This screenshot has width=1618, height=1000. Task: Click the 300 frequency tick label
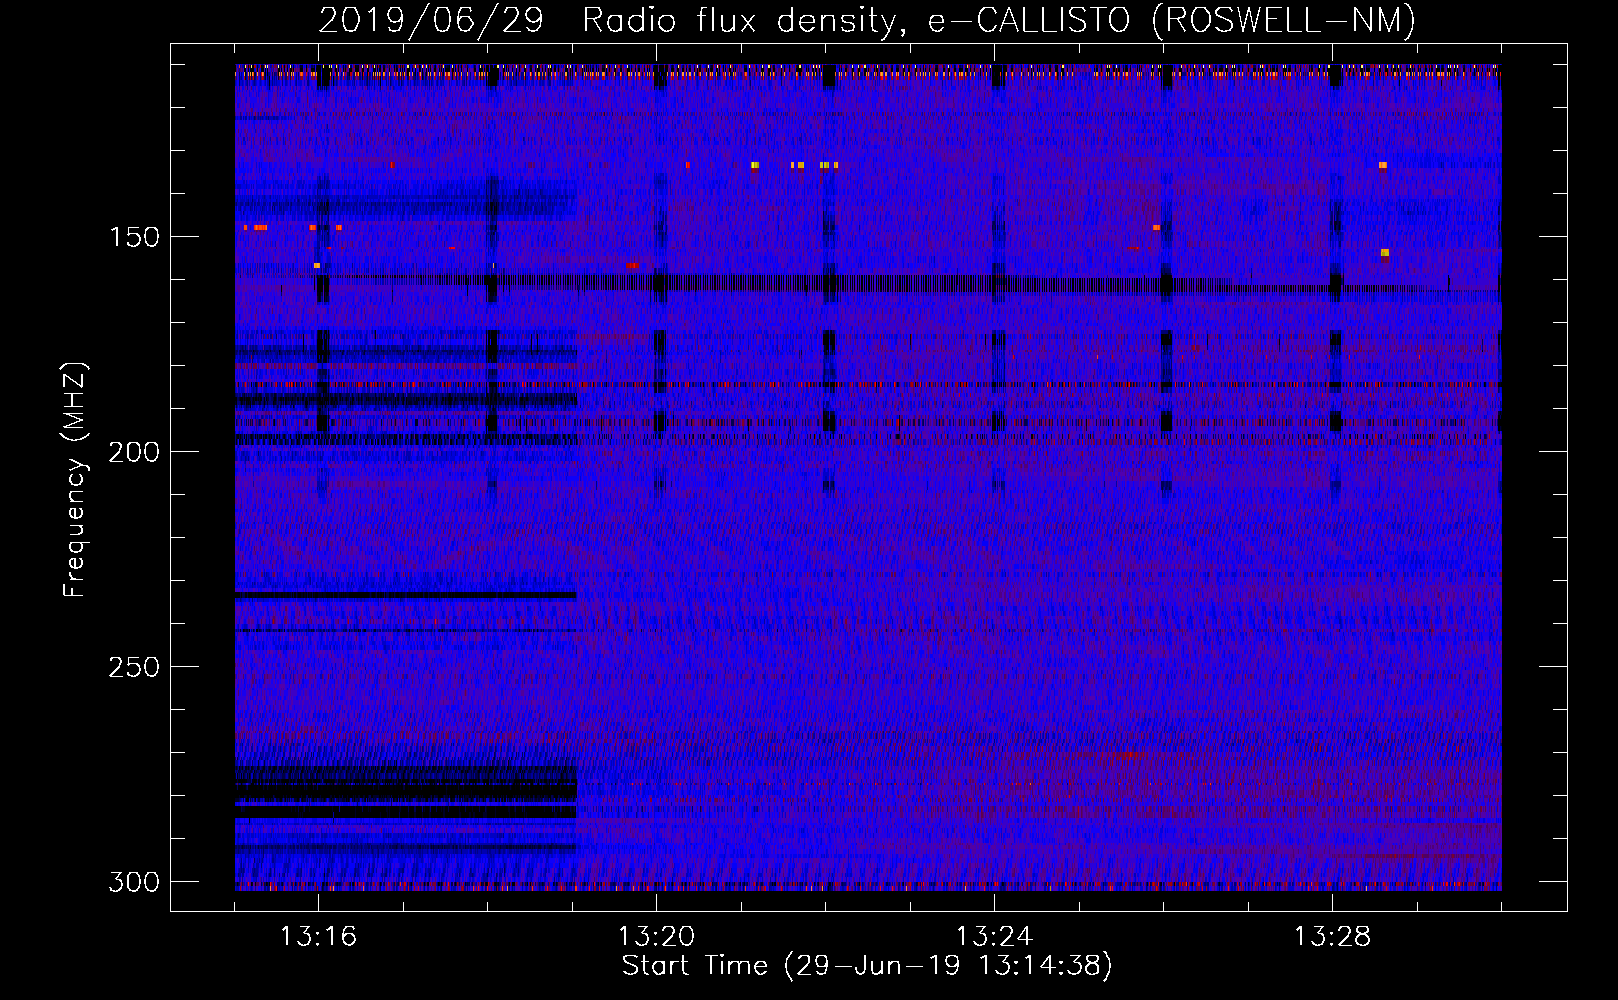pyautogui.click(x=134, y=882)
